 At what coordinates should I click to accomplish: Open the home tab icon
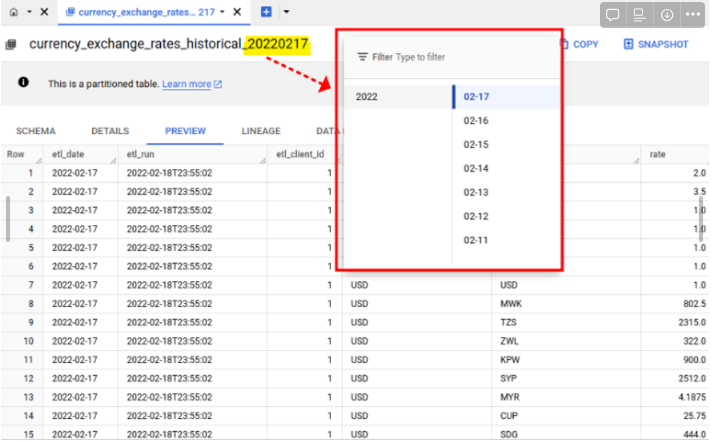(x=14, y=12)
